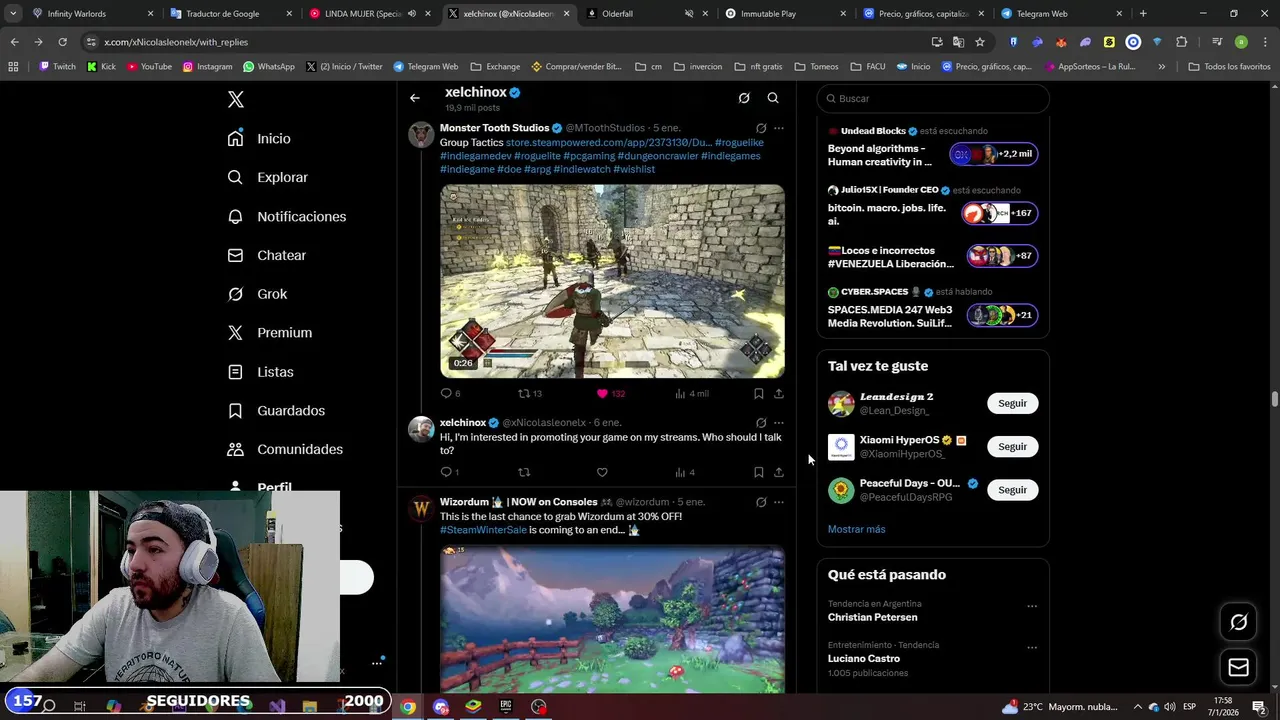Open the Wizordum video thumbnail
This screenshot has height=720, width=1280.
coord(612,619)
